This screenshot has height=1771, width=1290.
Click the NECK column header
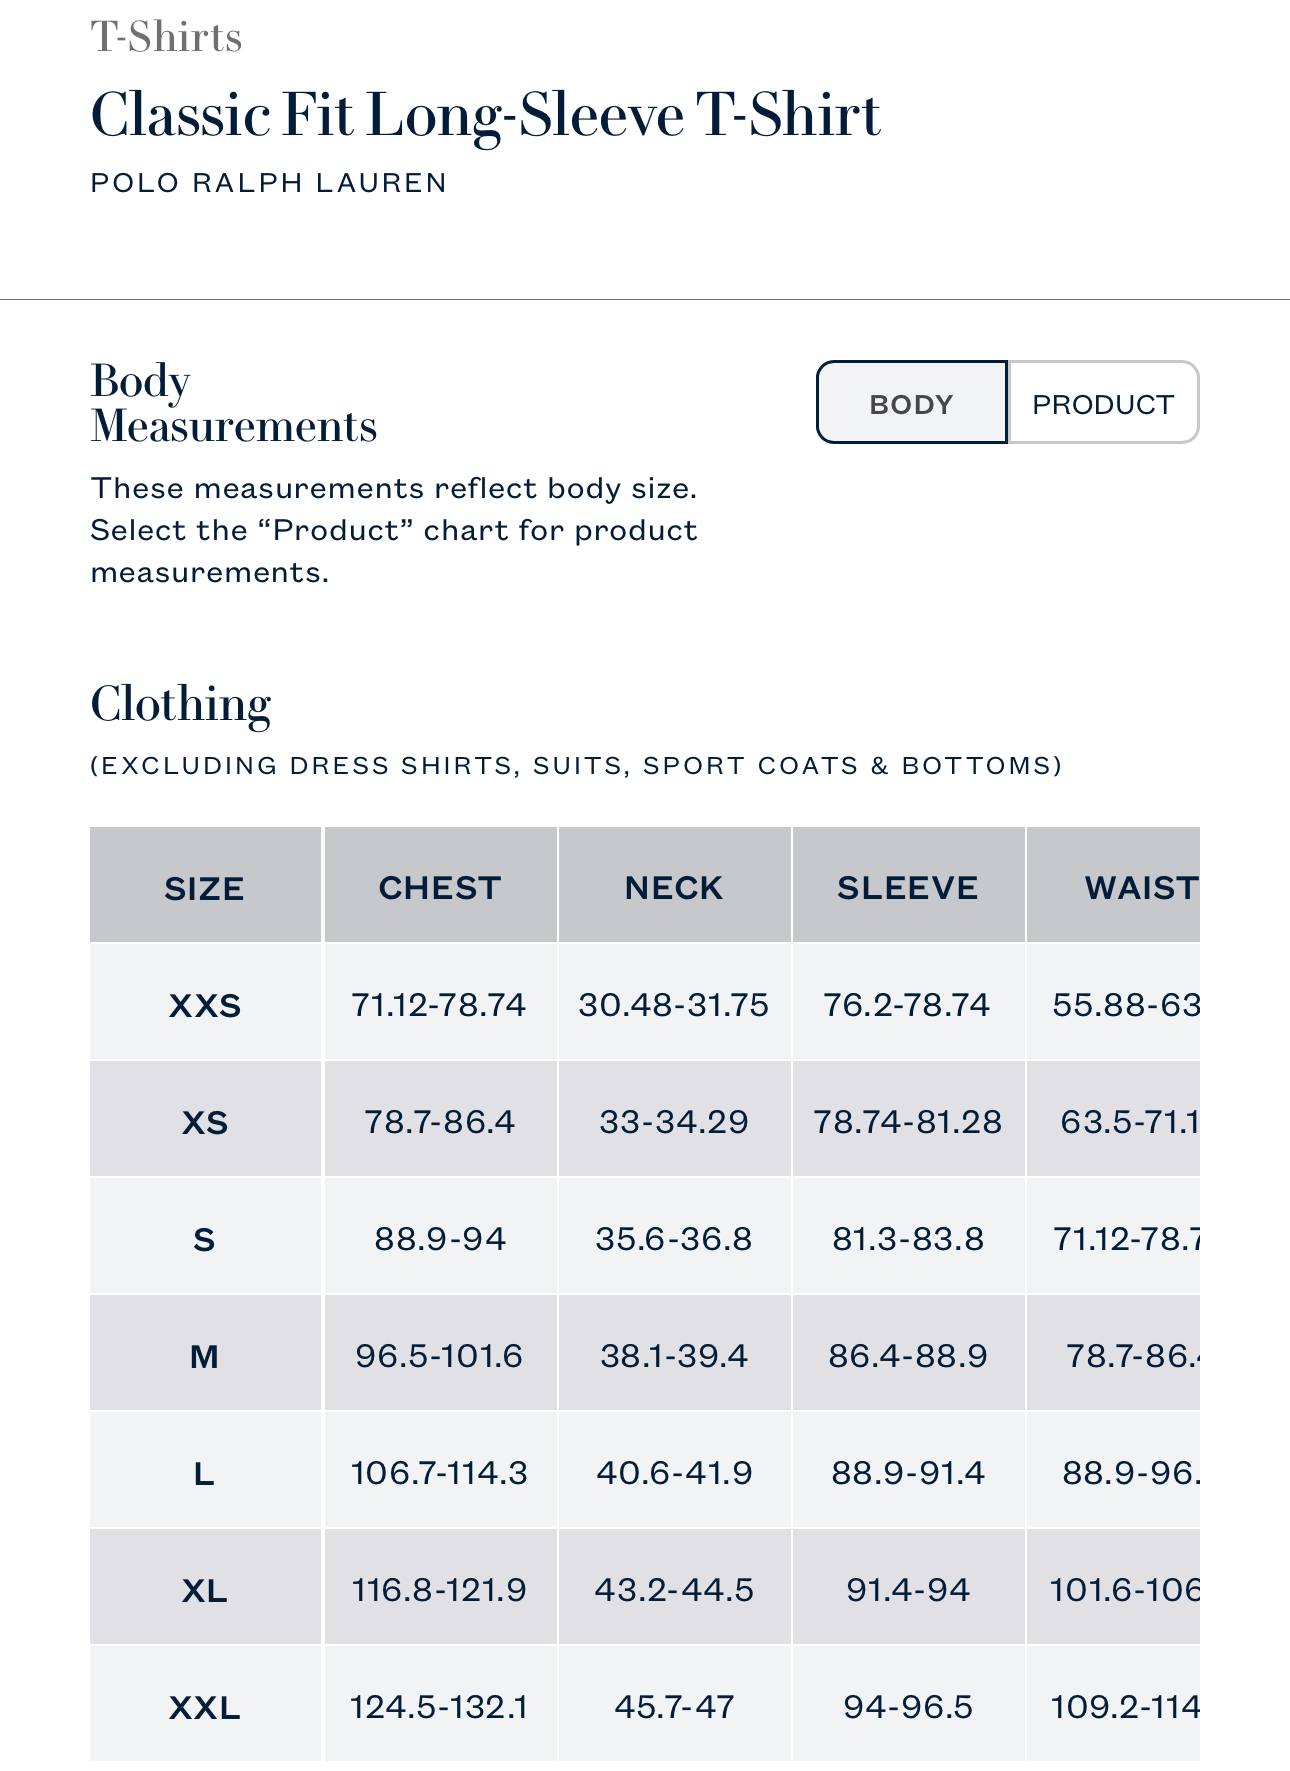click(673, 887)
